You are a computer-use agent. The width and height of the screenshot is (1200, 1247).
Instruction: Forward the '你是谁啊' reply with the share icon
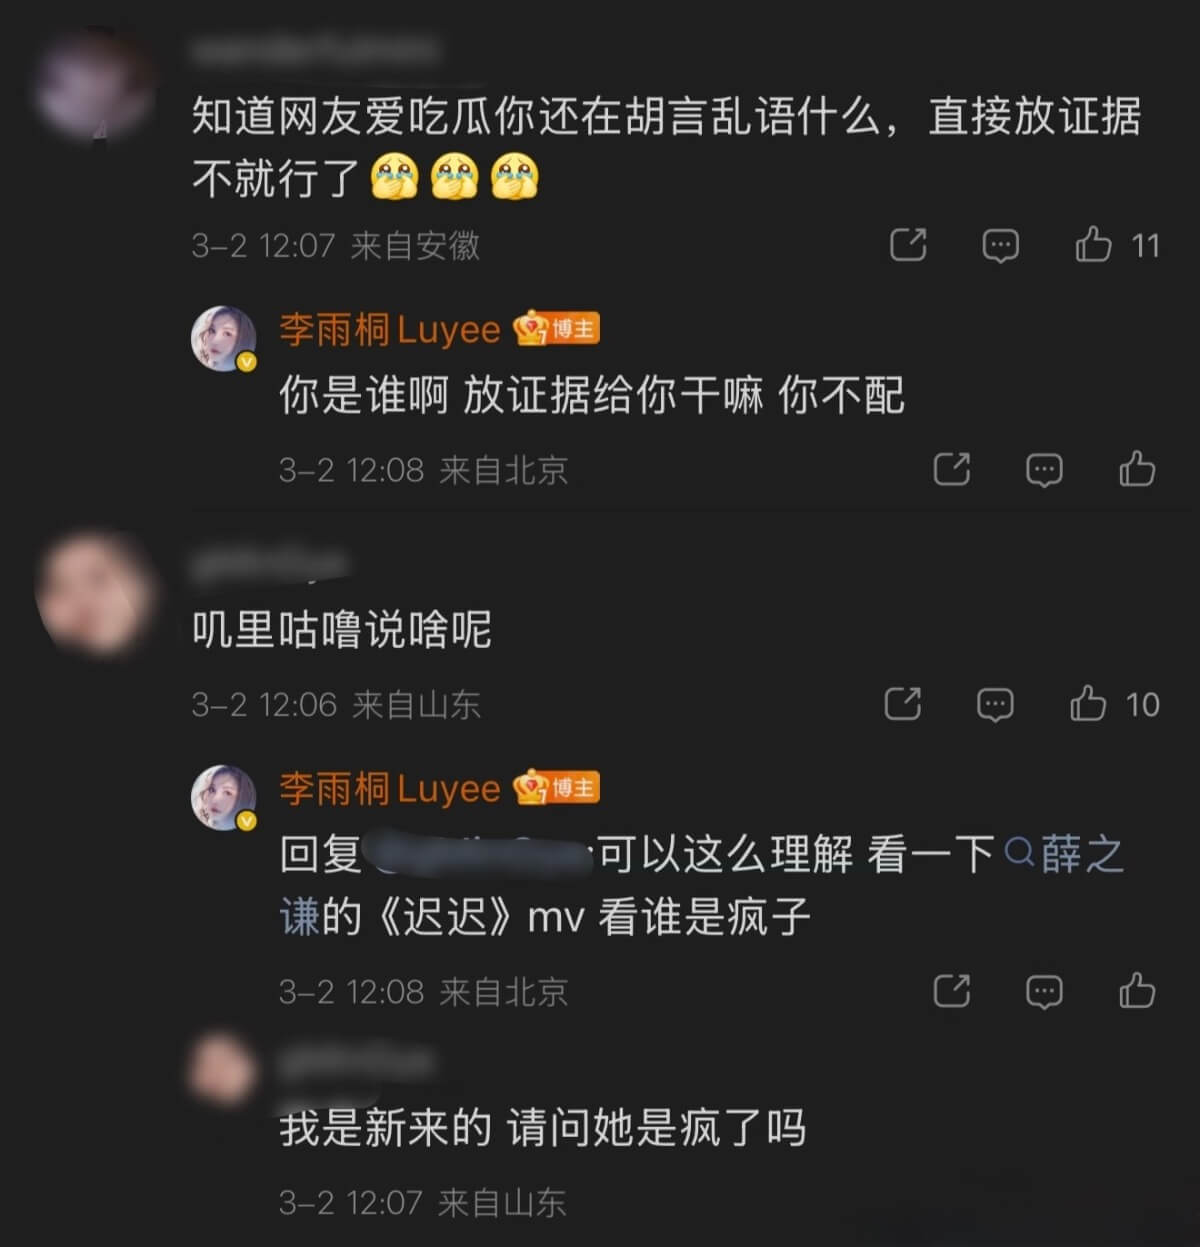[x=951, y=469]
